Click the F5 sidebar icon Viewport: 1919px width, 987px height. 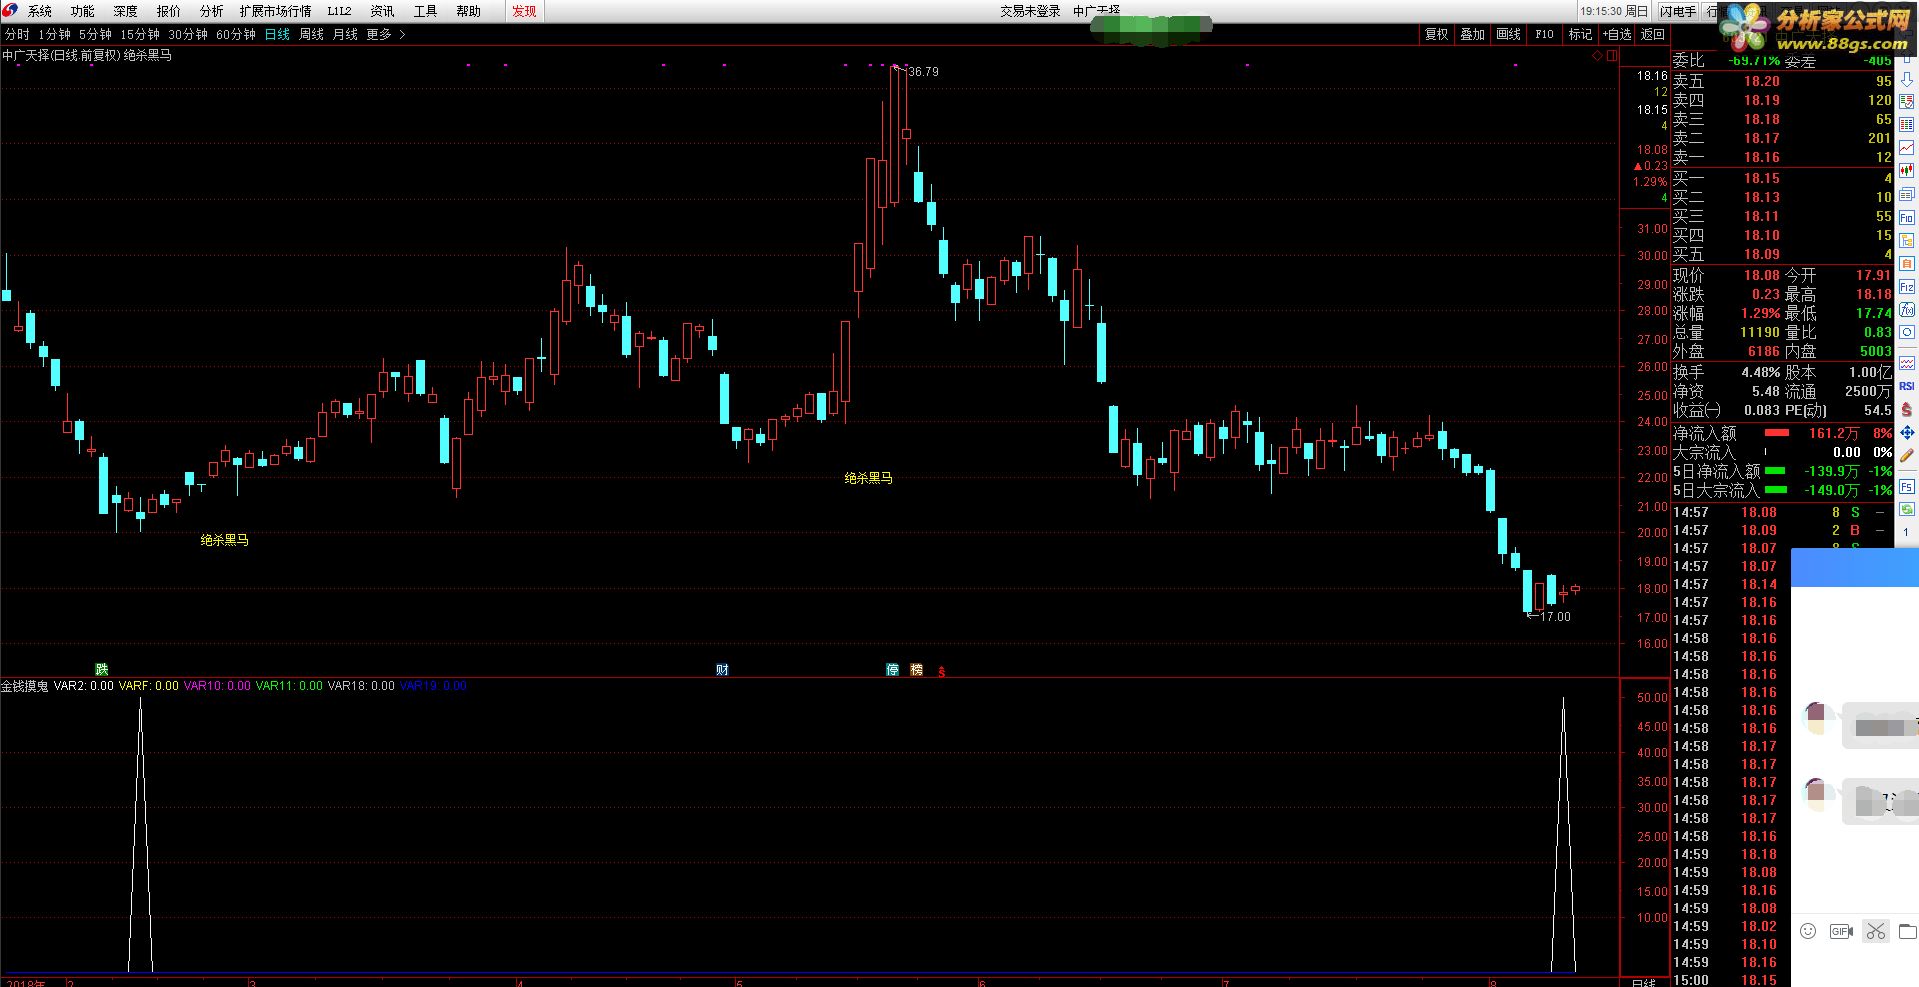click(x=1907, y=487)
